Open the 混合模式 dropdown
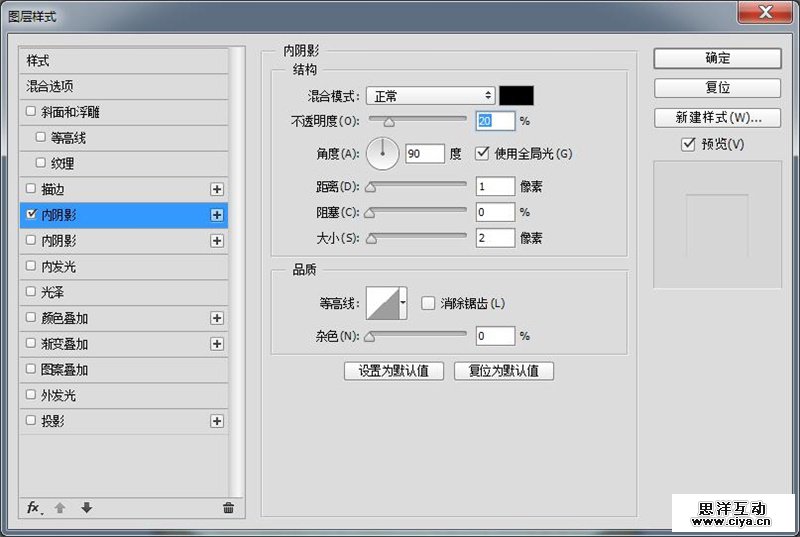Screen dimensions: 800x537 (430, 96)
